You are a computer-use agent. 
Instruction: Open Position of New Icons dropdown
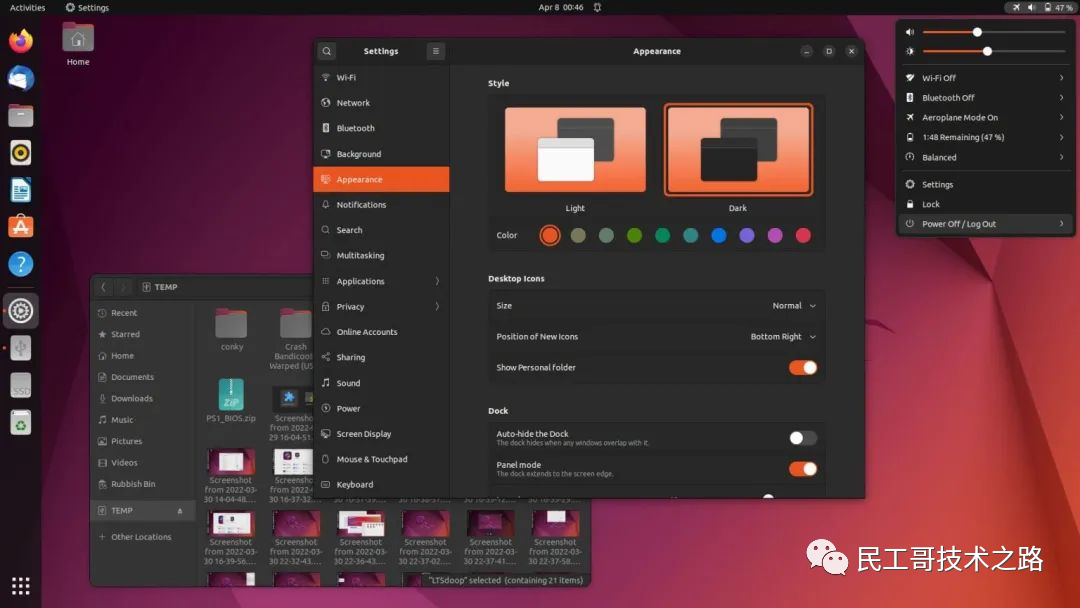pos(782,337)
